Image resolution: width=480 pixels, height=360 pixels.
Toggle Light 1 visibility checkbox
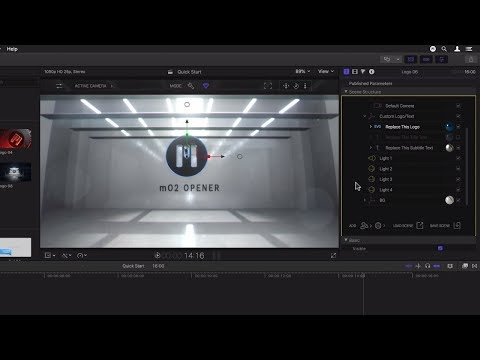pyautogui.click(x=458, y=158)
